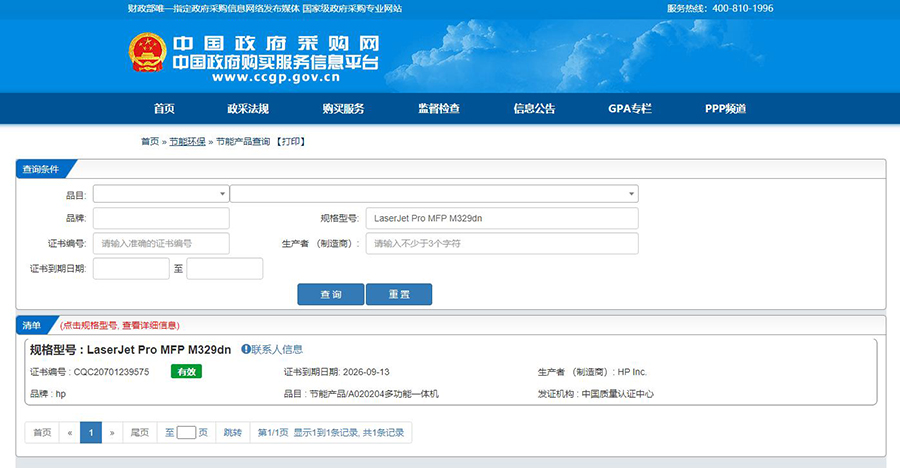The image size is (900, 468).
Task: Click the 证书到期日期 start date field
Action: [x=131, y=269]
